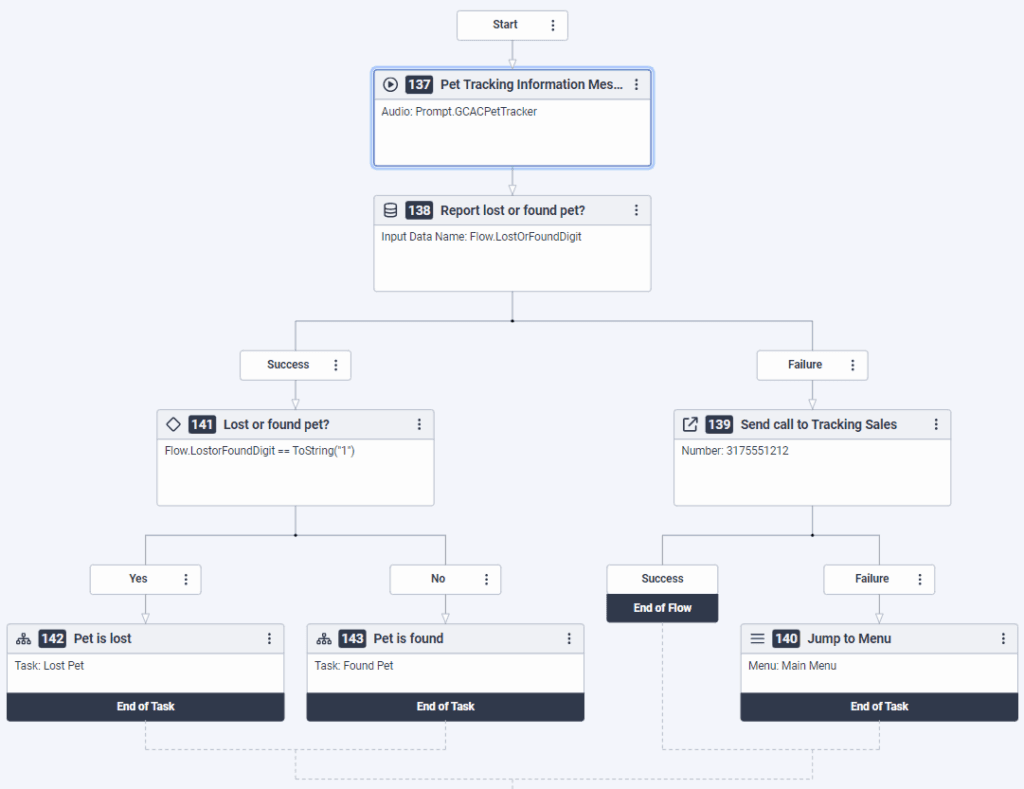Click the task icon on step 142
The width and height of the screenshot is (1024, 789).
coord(24,638)
